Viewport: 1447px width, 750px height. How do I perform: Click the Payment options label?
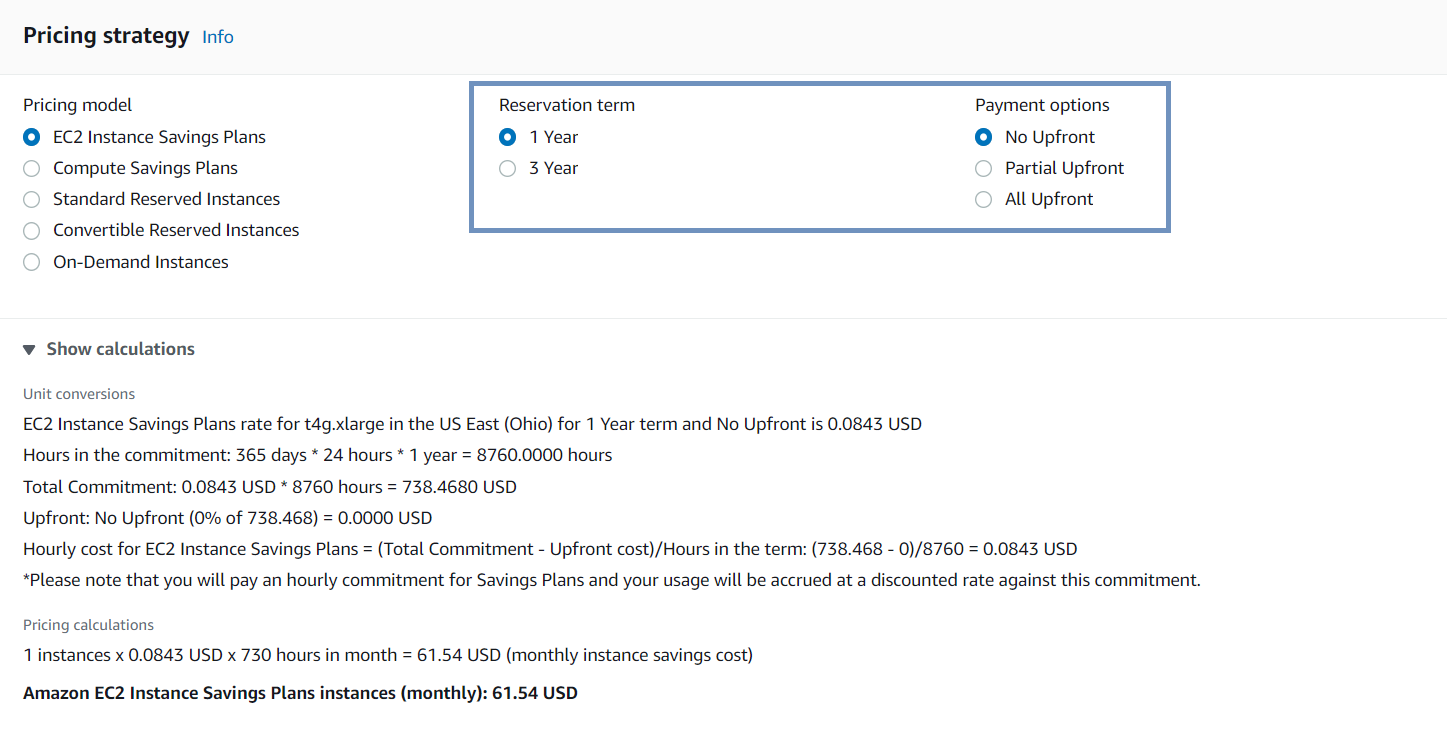(x=1043, y=105)
